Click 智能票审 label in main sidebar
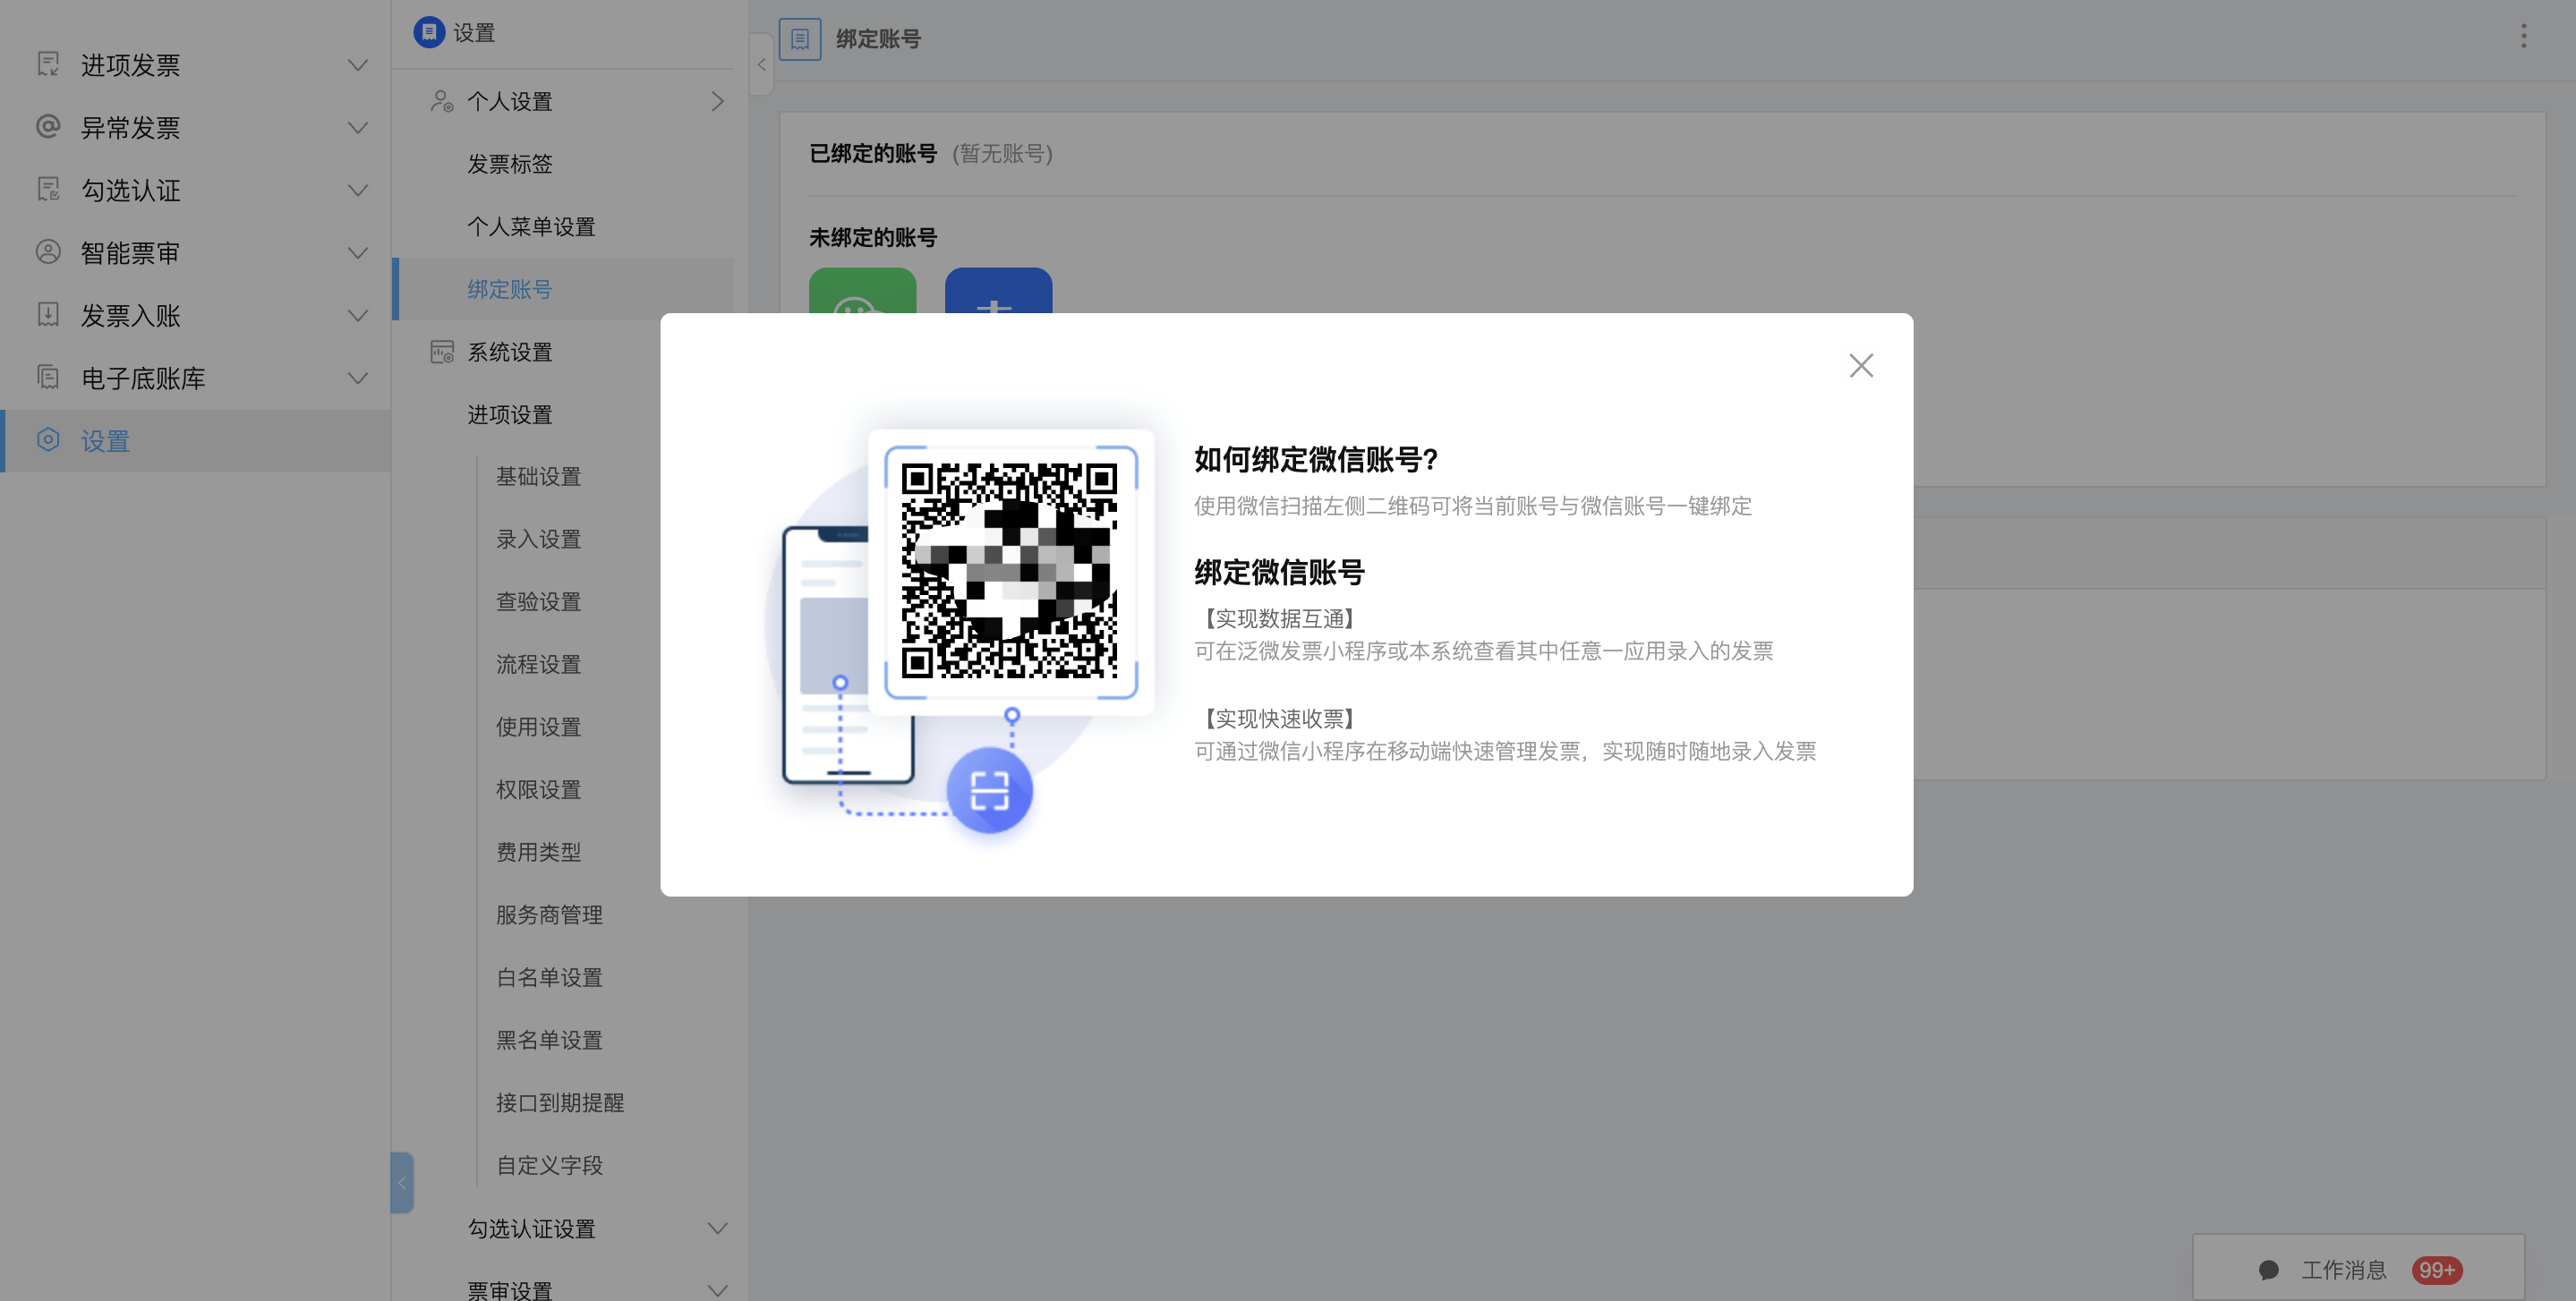The image size is (2576, 1301). click(x=130, y=252)
